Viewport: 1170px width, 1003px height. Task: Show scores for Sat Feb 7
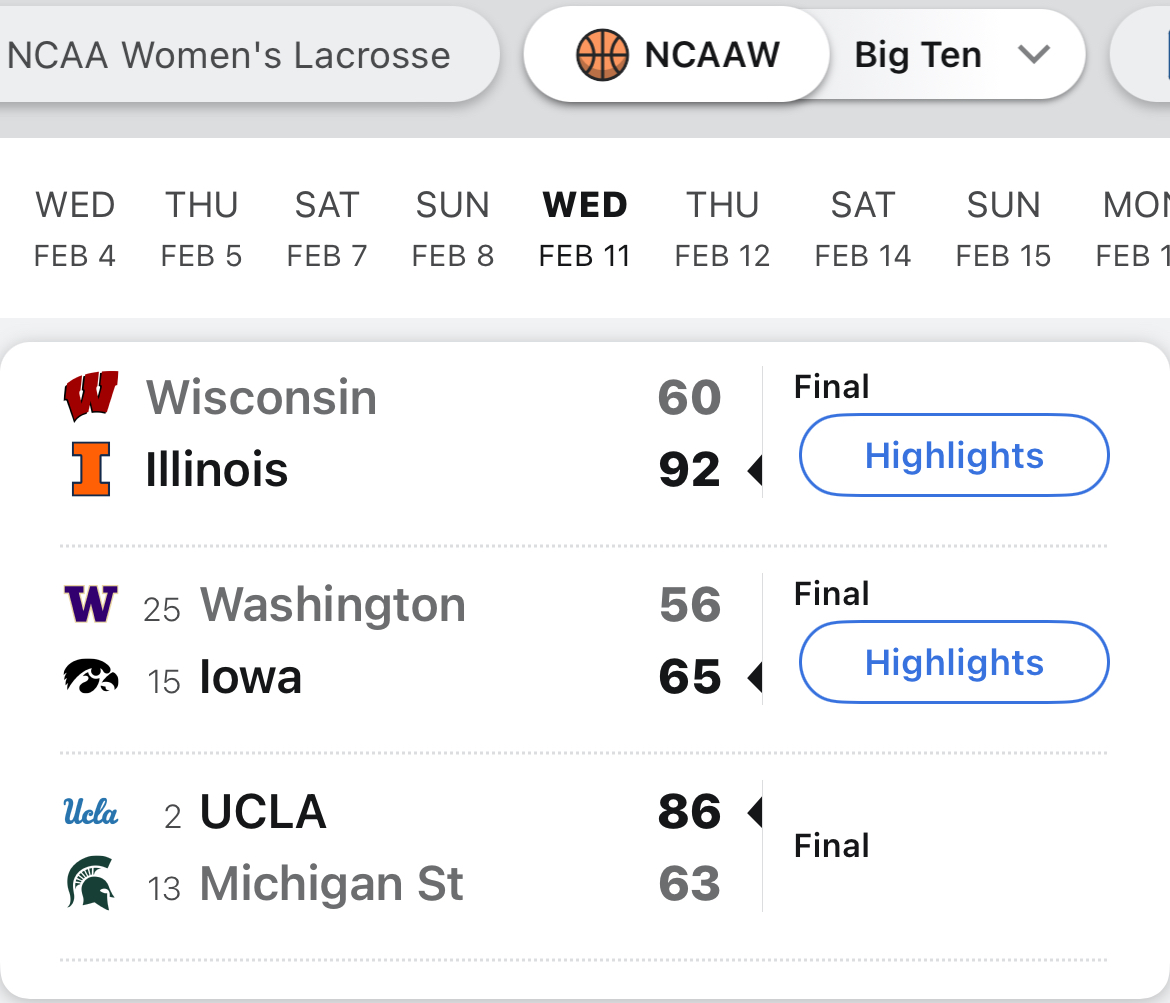pyautogui.click(x=327, y=230)
